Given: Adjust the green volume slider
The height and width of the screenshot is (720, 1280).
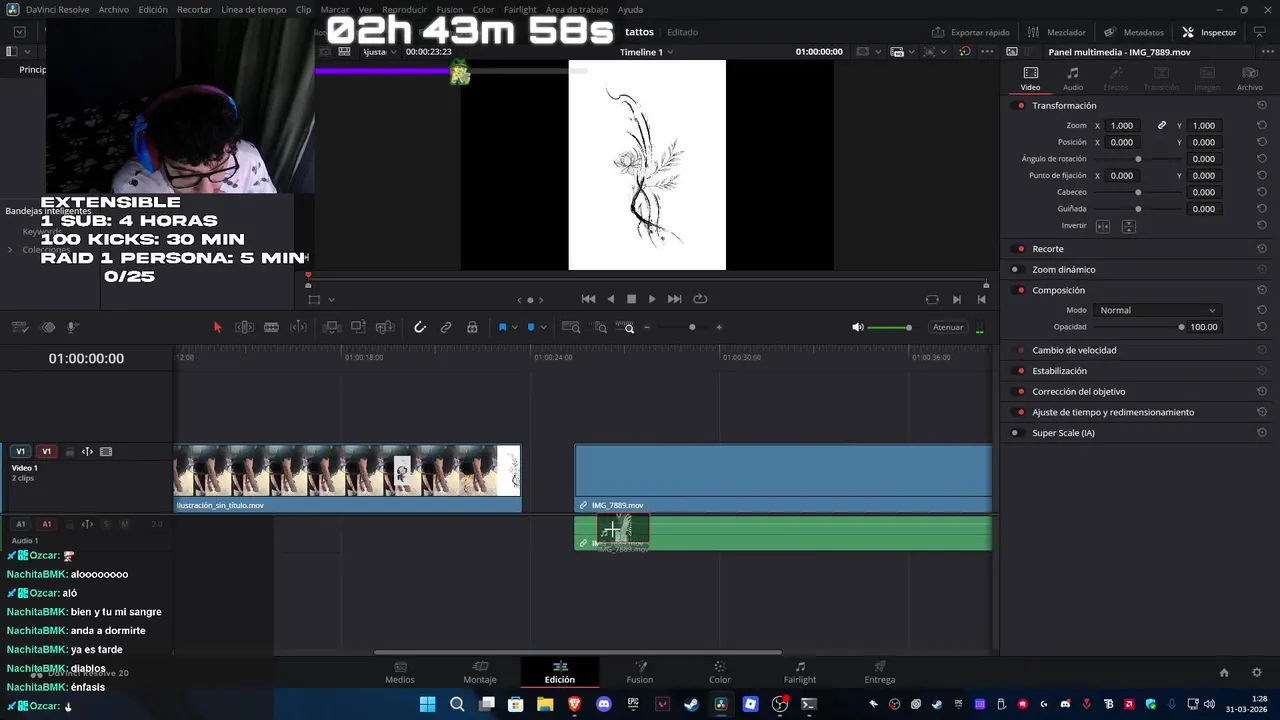Looking at the screenshot, I should pos(889,327).
